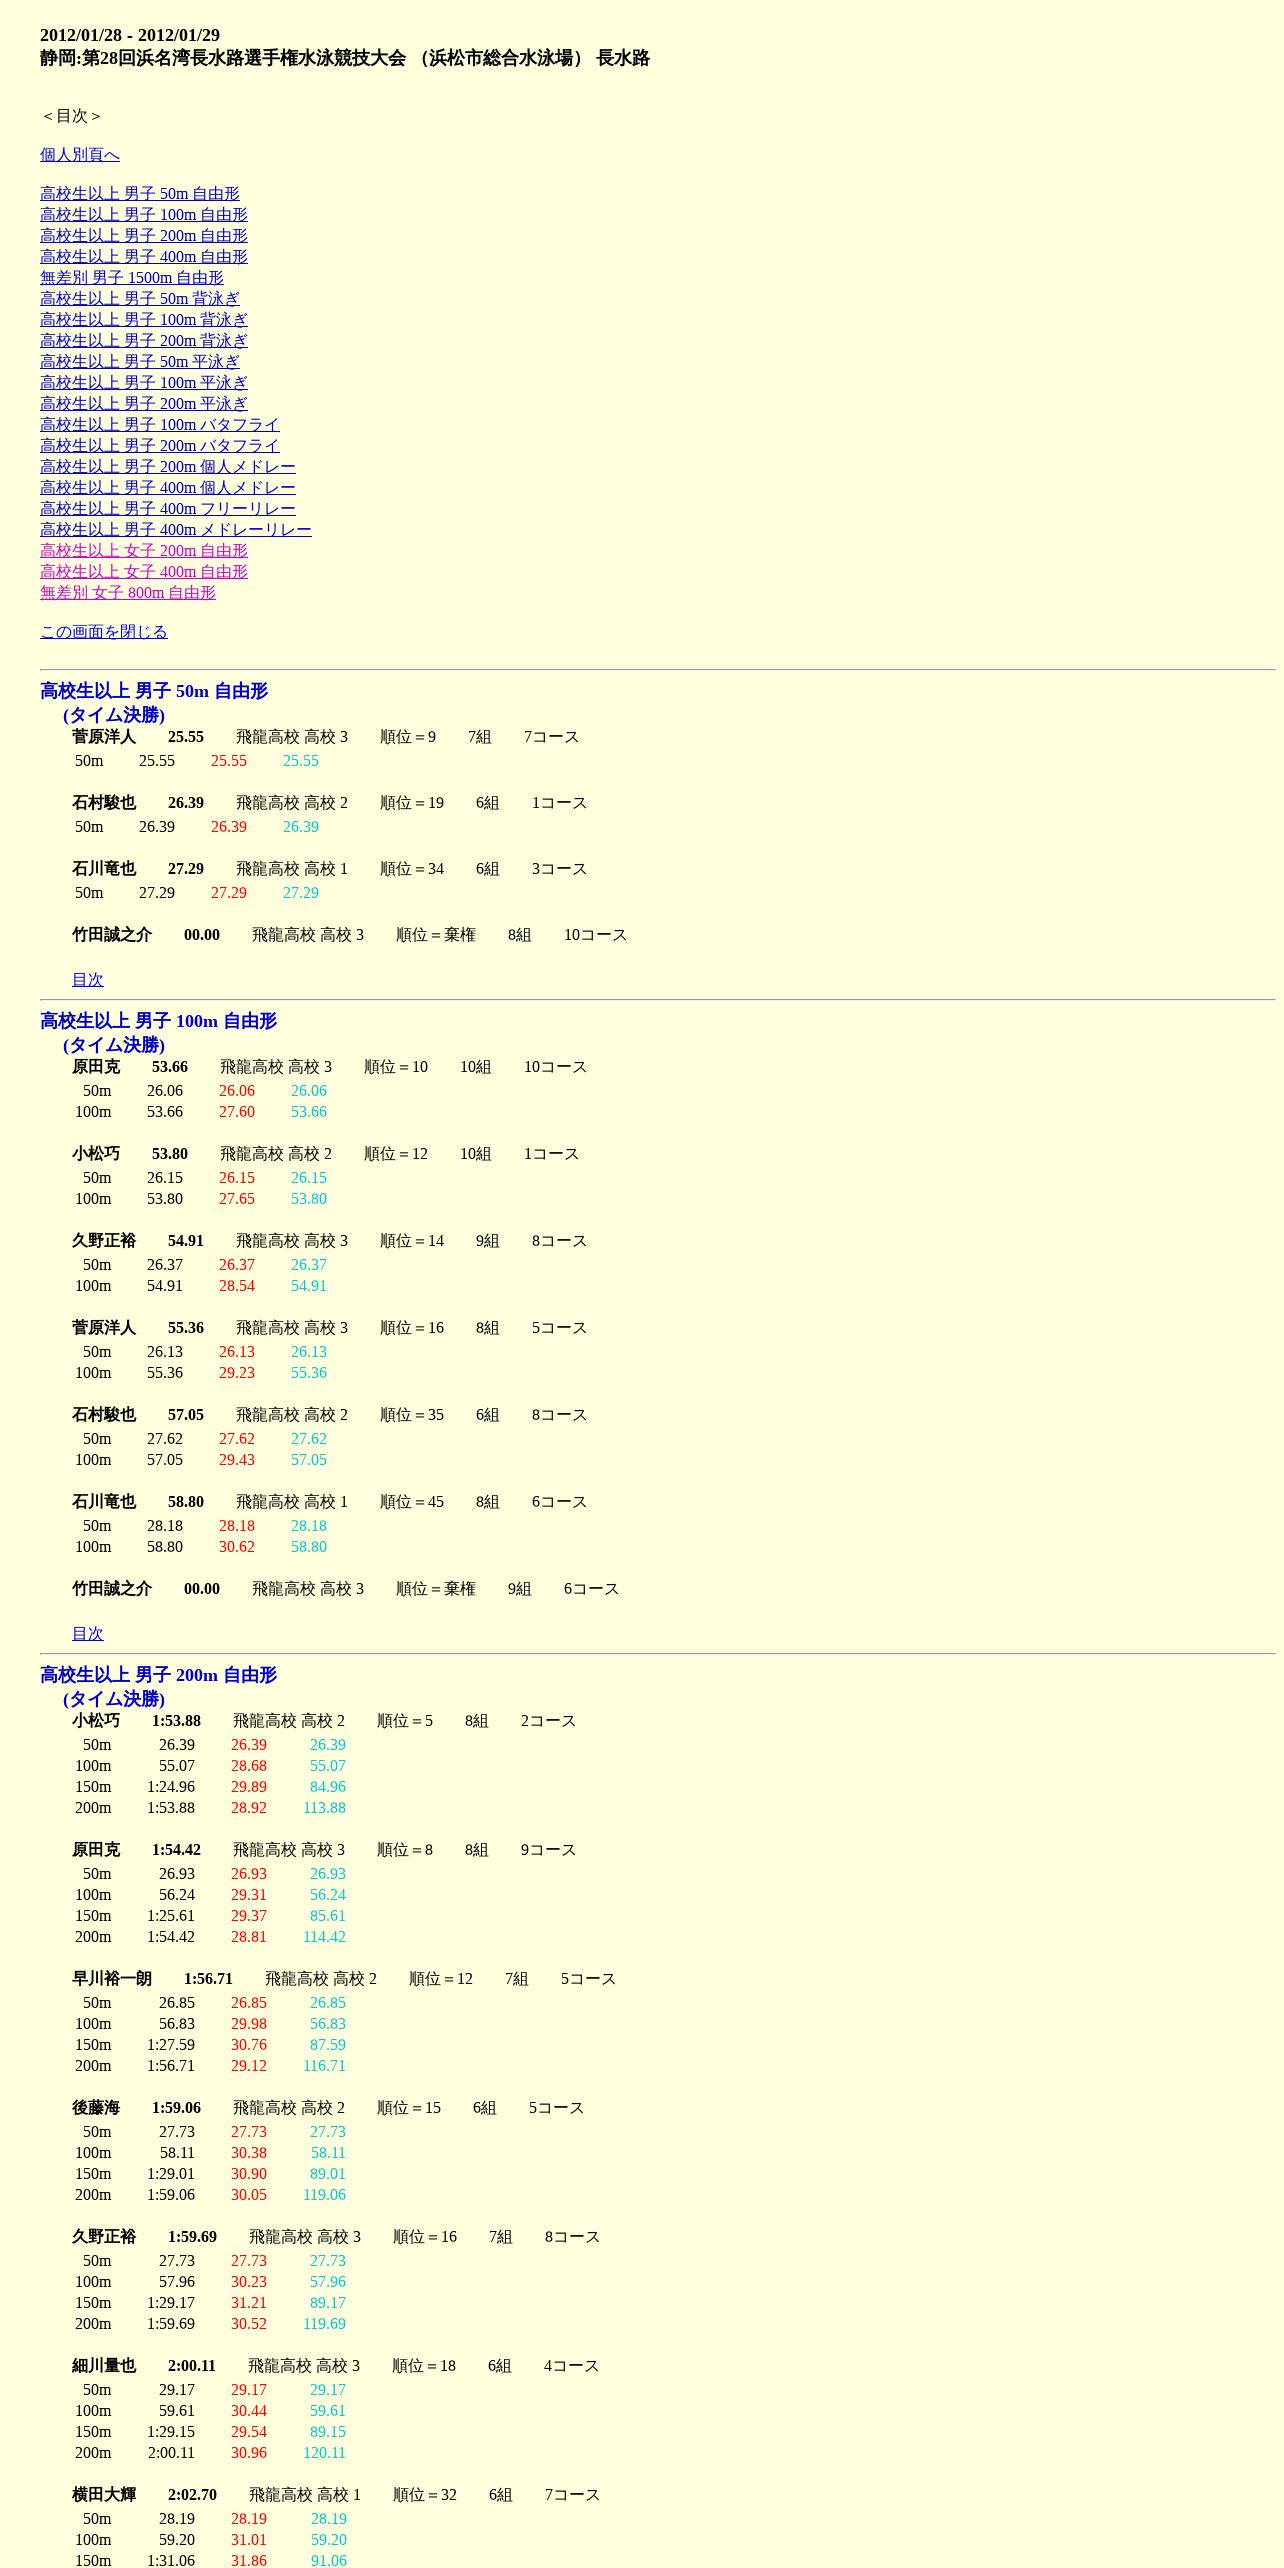The width and height of the screenshot is (1284, 2568).
Task: Click the date range 2012/01/28 - 2012/01/29
Action: [x=130, y=35]
